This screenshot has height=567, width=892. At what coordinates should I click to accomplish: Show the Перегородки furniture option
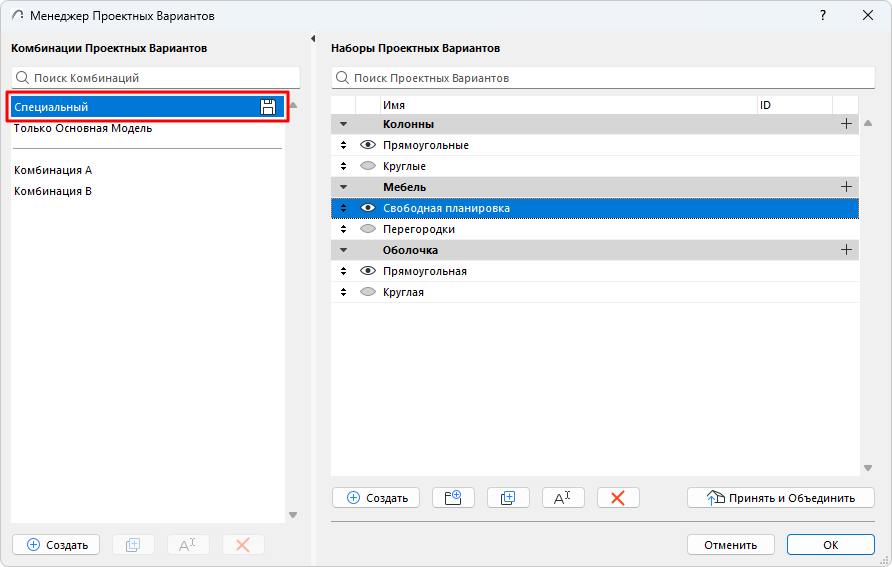click(x=367, y=229)
